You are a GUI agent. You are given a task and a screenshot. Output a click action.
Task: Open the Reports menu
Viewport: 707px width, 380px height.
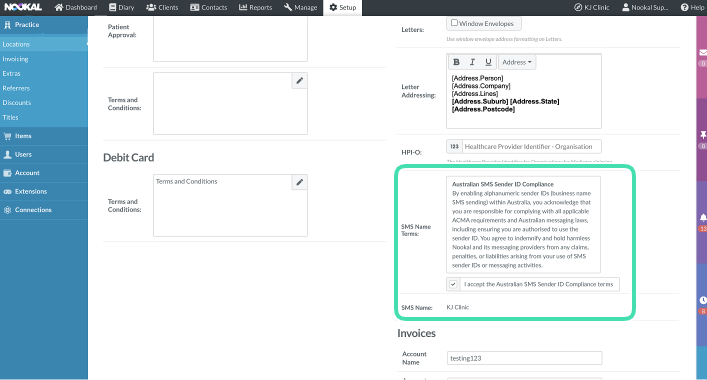(256, 7)
